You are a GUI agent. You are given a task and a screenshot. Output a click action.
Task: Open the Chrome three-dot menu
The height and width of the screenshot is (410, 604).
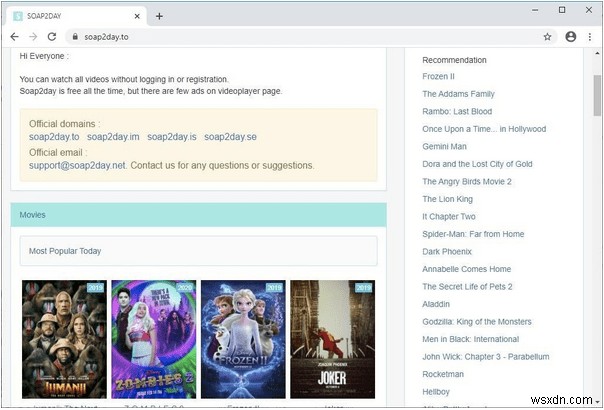pyautogui.click(x=590, y=37)
